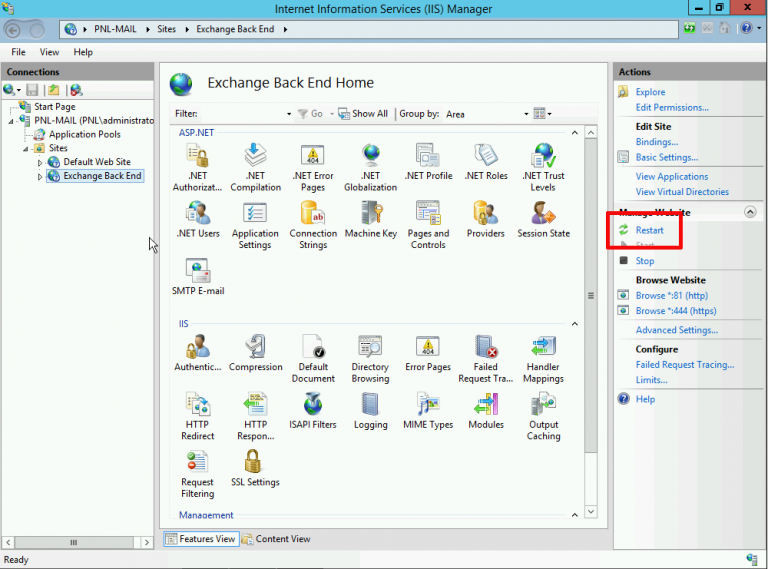768x569 pixels.
Task: Click Browse *:81 (http) link
Action: point(672,296)
